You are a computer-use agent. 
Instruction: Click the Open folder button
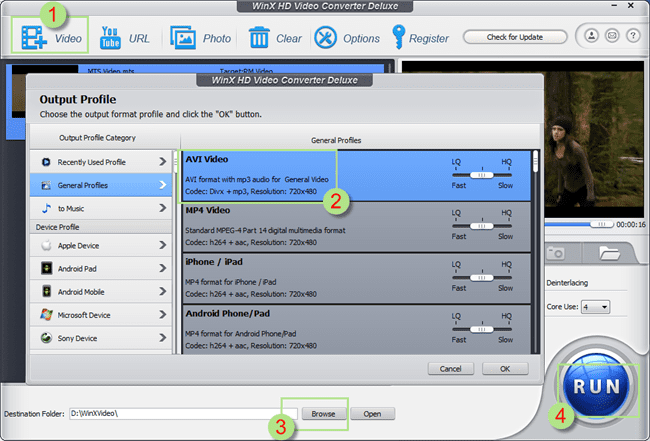tap(372, 414)
